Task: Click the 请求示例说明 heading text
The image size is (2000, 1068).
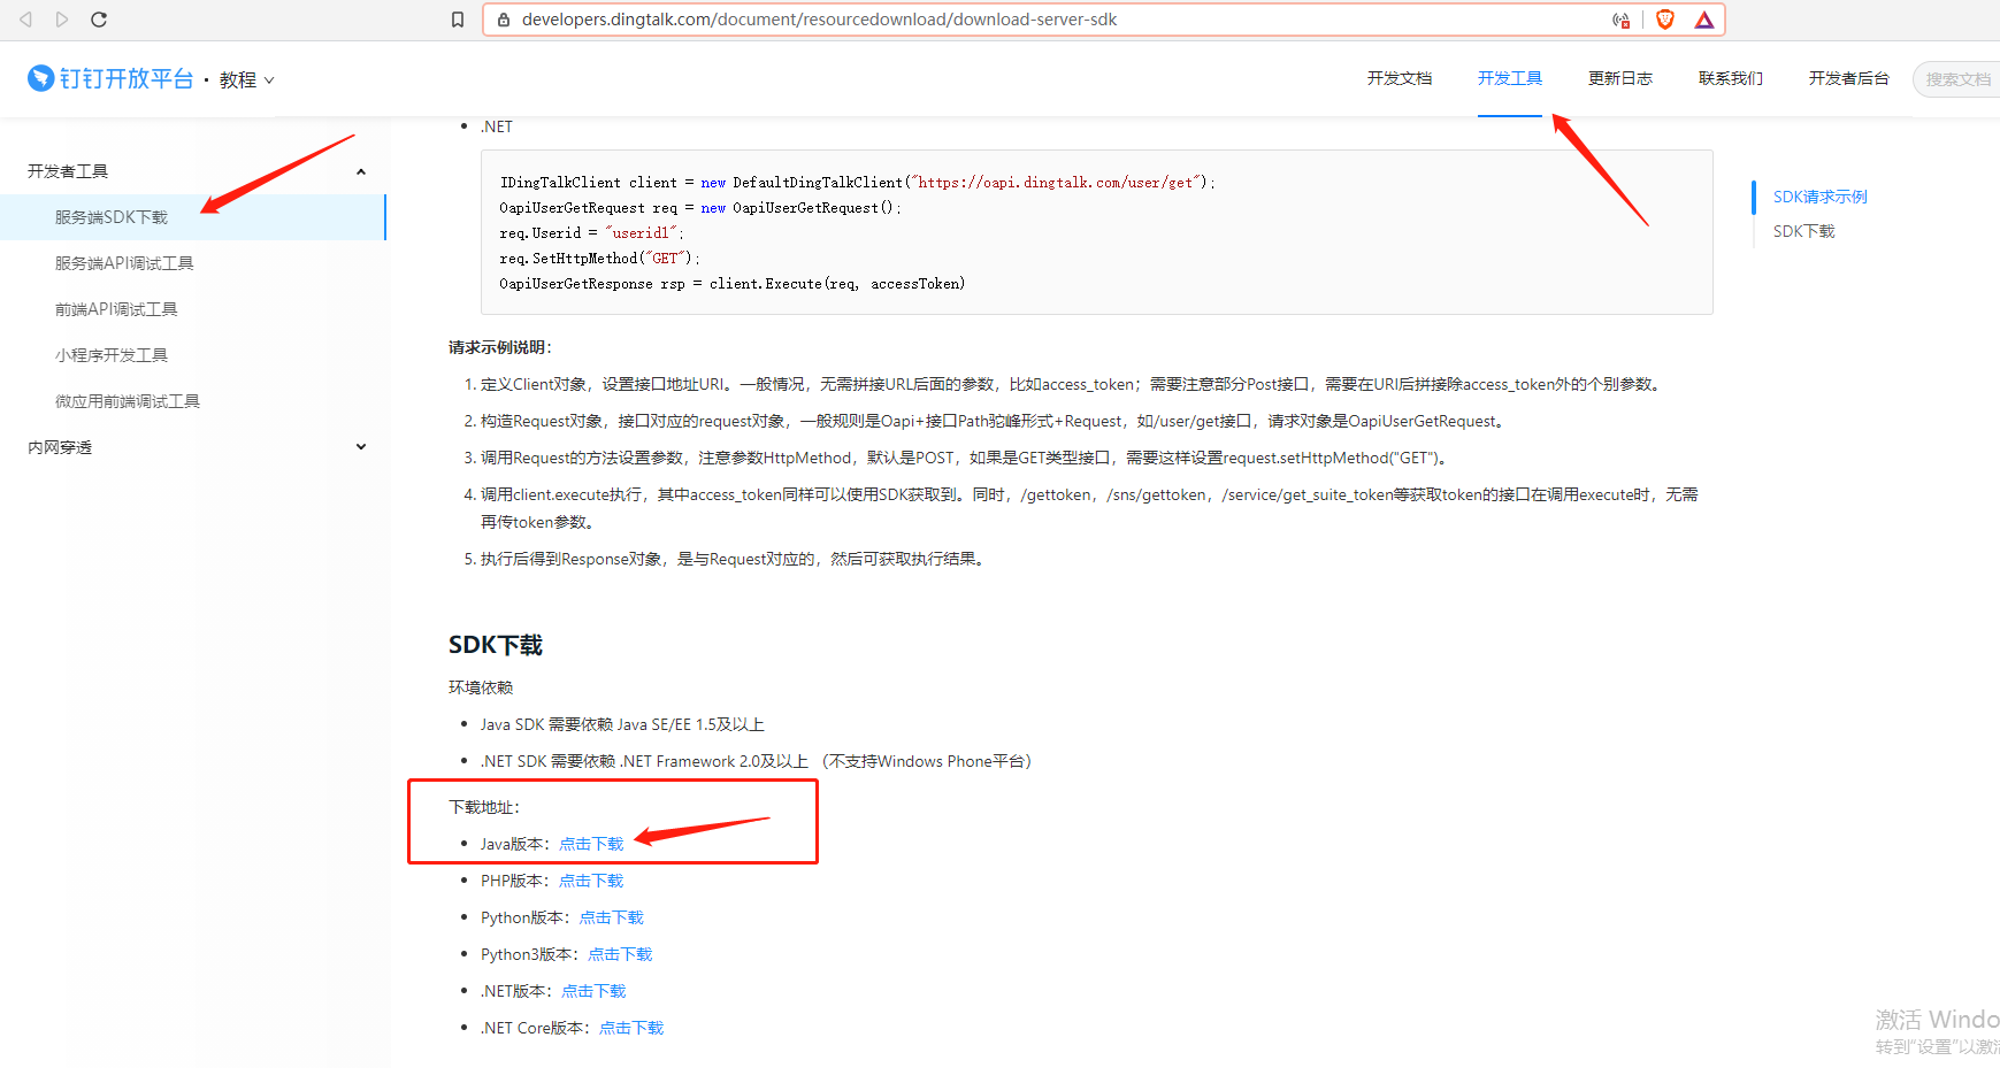Action: (499, 347)
